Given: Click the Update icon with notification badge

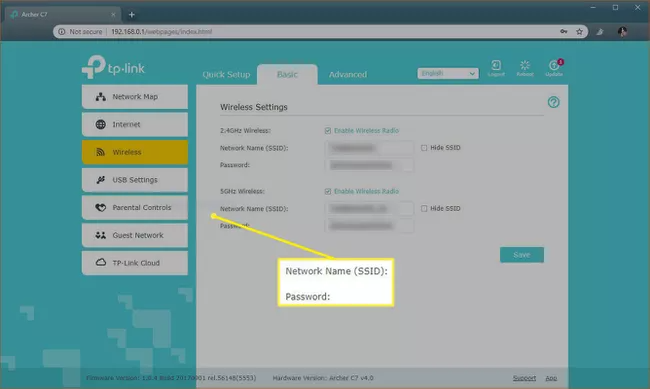Looking at the screenshot, I should 554,68.
